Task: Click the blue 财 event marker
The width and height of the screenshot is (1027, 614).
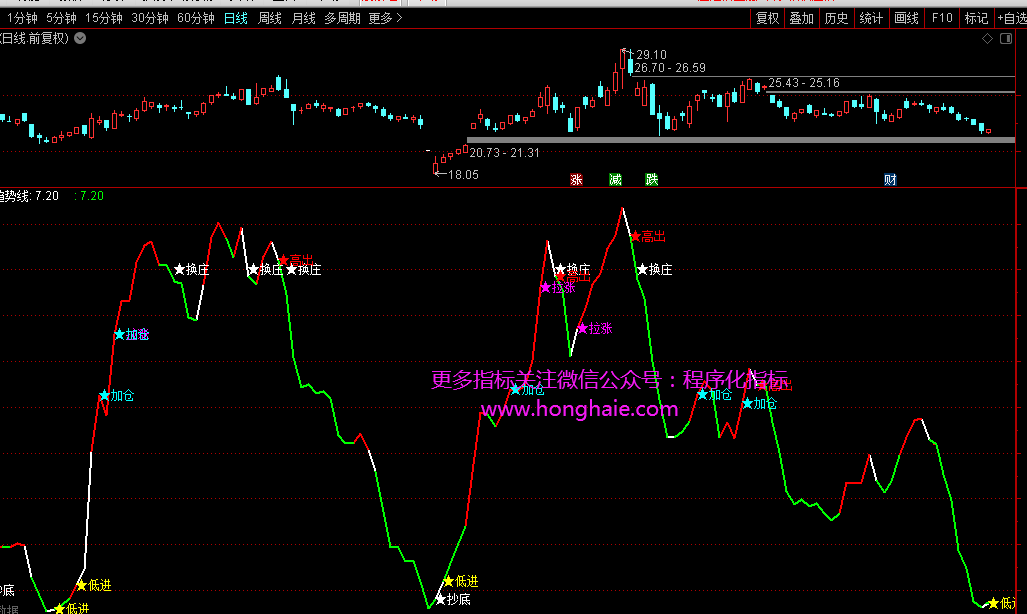Action: pos(890,180)
